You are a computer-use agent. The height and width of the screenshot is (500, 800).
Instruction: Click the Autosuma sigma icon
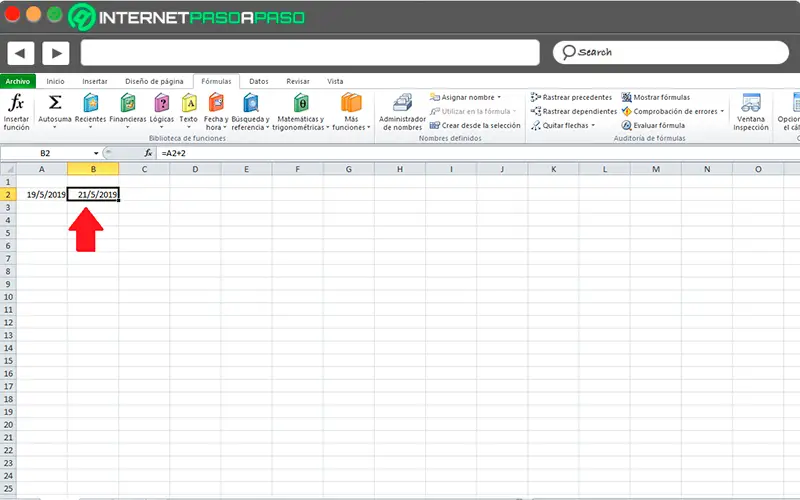pyautogui.click(x=55, y=103)
